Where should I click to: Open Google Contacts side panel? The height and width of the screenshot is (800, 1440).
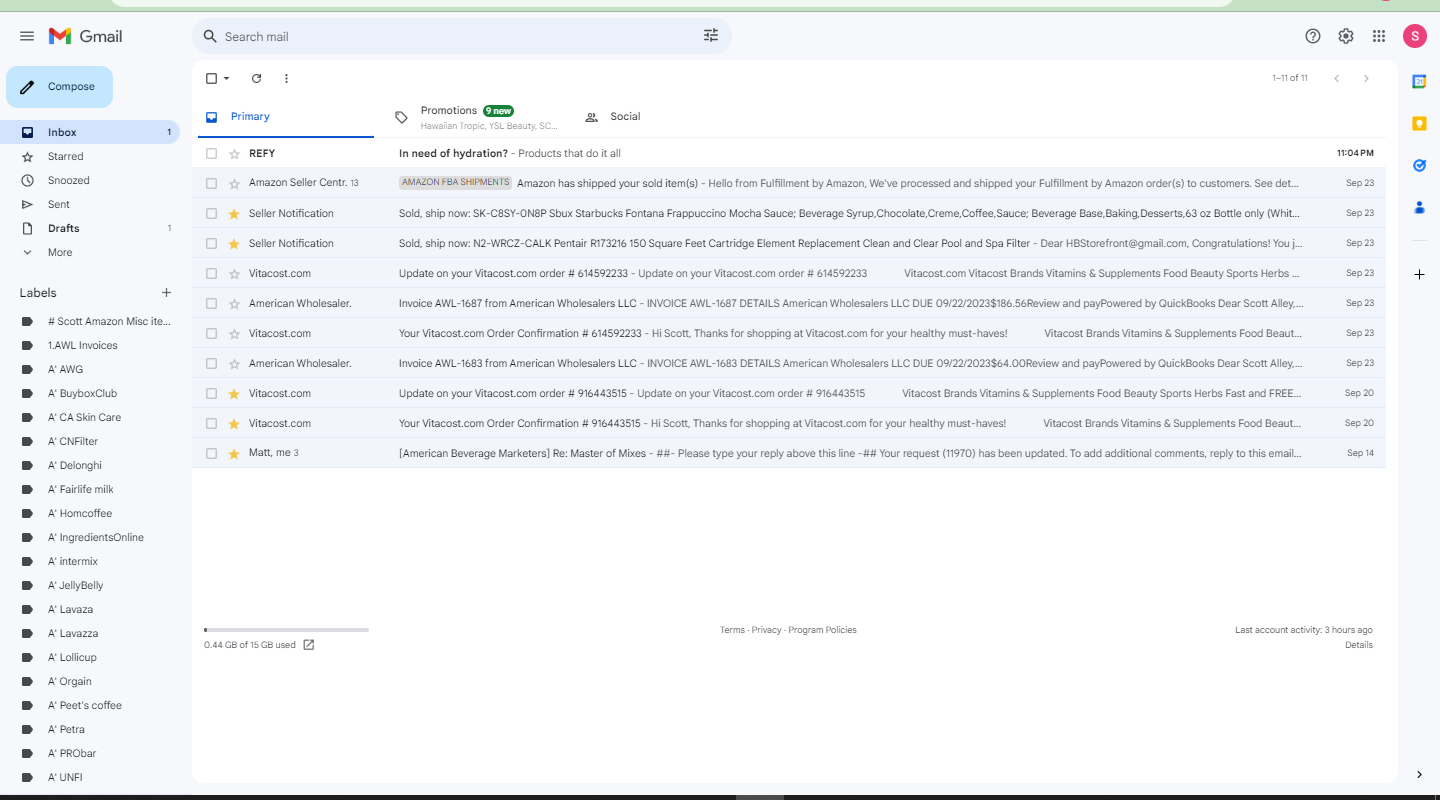coord(1419,207)
